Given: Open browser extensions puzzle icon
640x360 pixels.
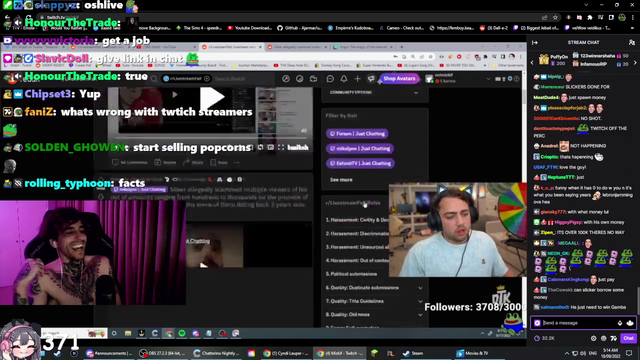Looking at the screenshot, I should [x=590, y=18].
